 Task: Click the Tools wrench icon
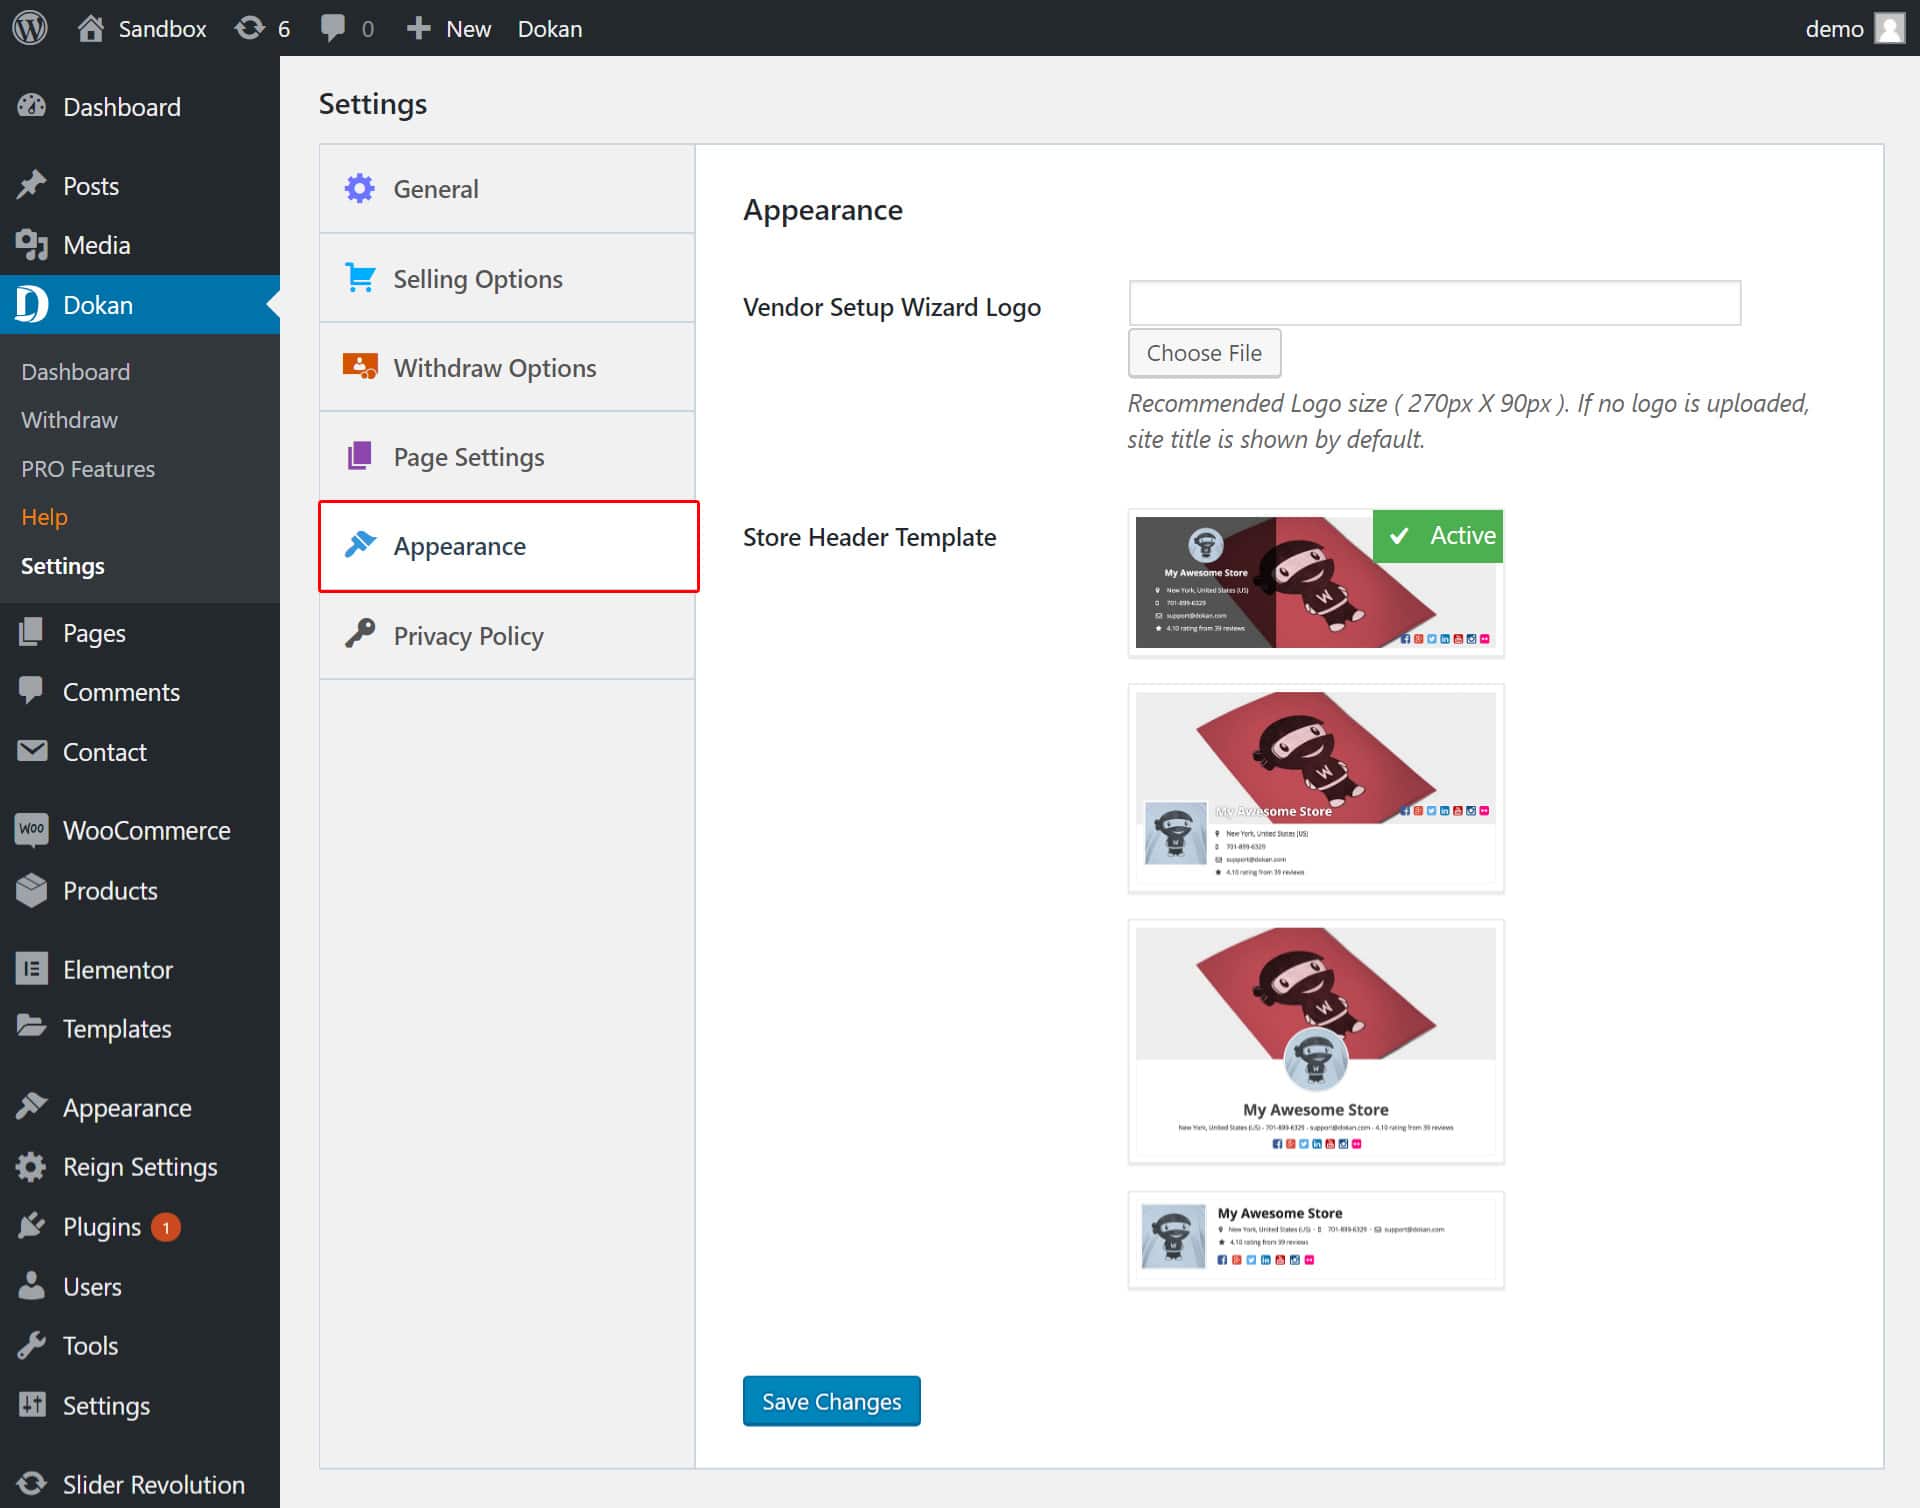32,1345
